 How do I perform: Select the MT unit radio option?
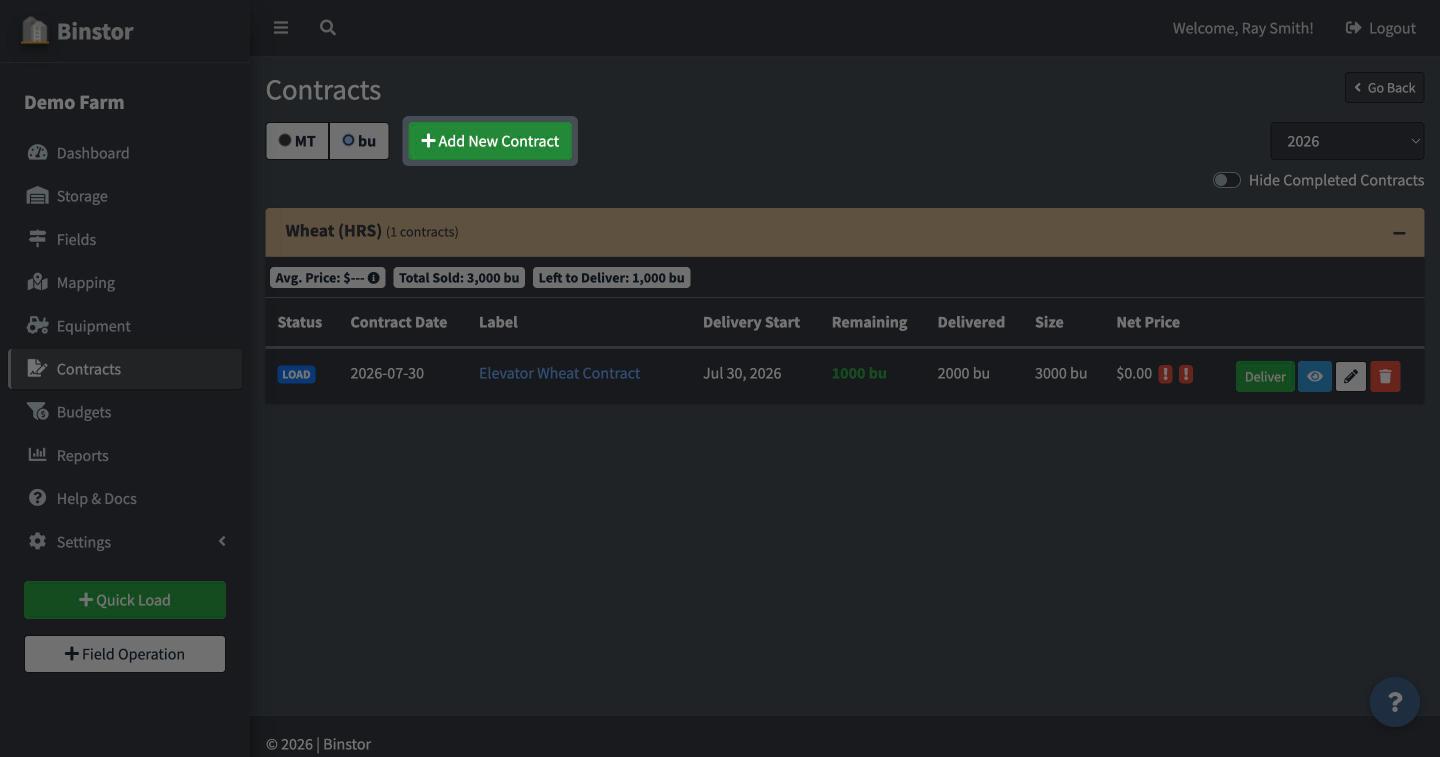click(297, 141)
